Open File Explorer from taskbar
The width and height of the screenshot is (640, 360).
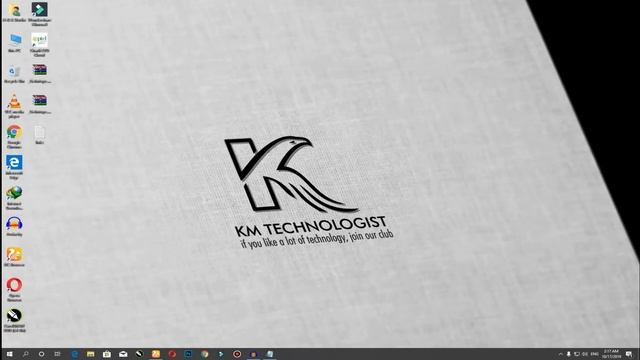(91, 354)
